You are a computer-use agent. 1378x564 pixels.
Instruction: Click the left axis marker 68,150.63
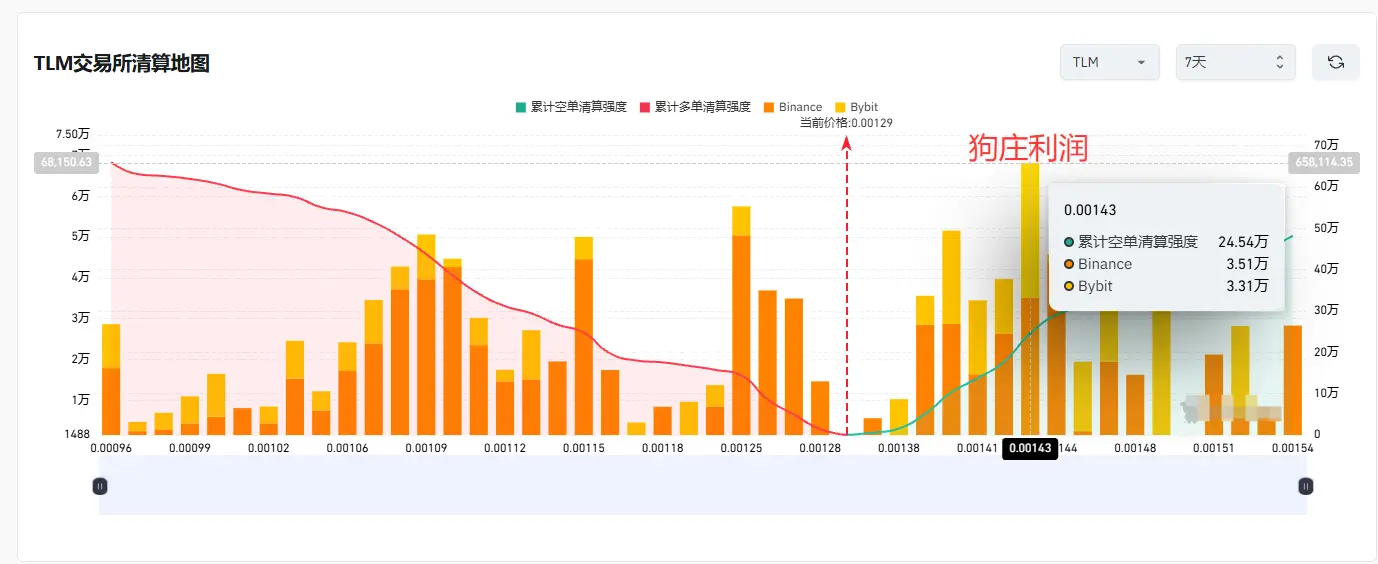[67, 162]
